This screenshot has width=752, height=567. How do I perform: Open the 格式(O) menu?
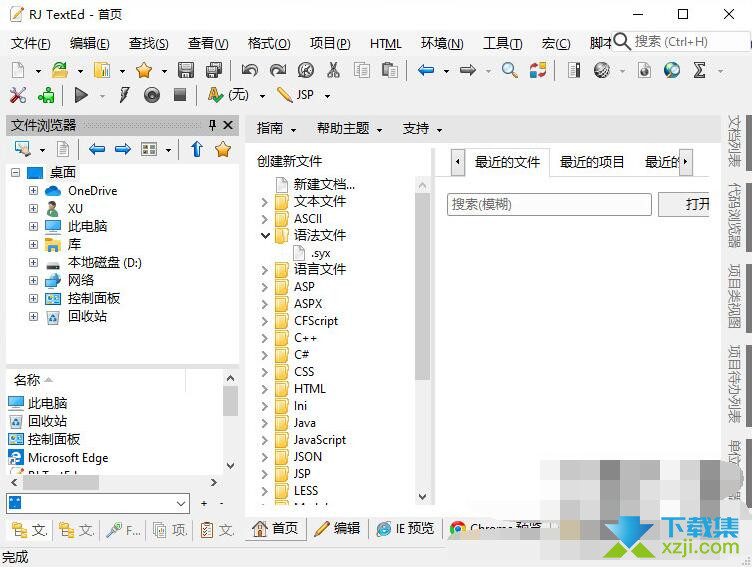coord(269,43)
